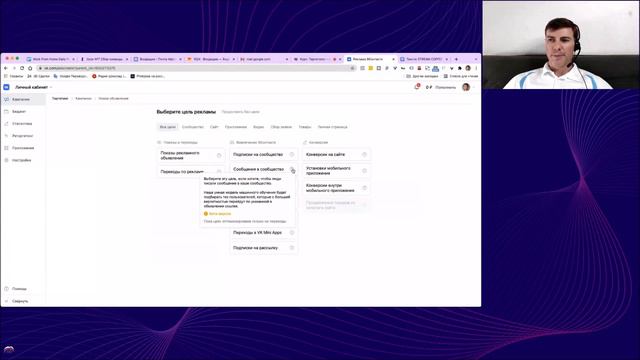
Task: Choose Установки мобильного приложения goal
Action: pos(336,171)
